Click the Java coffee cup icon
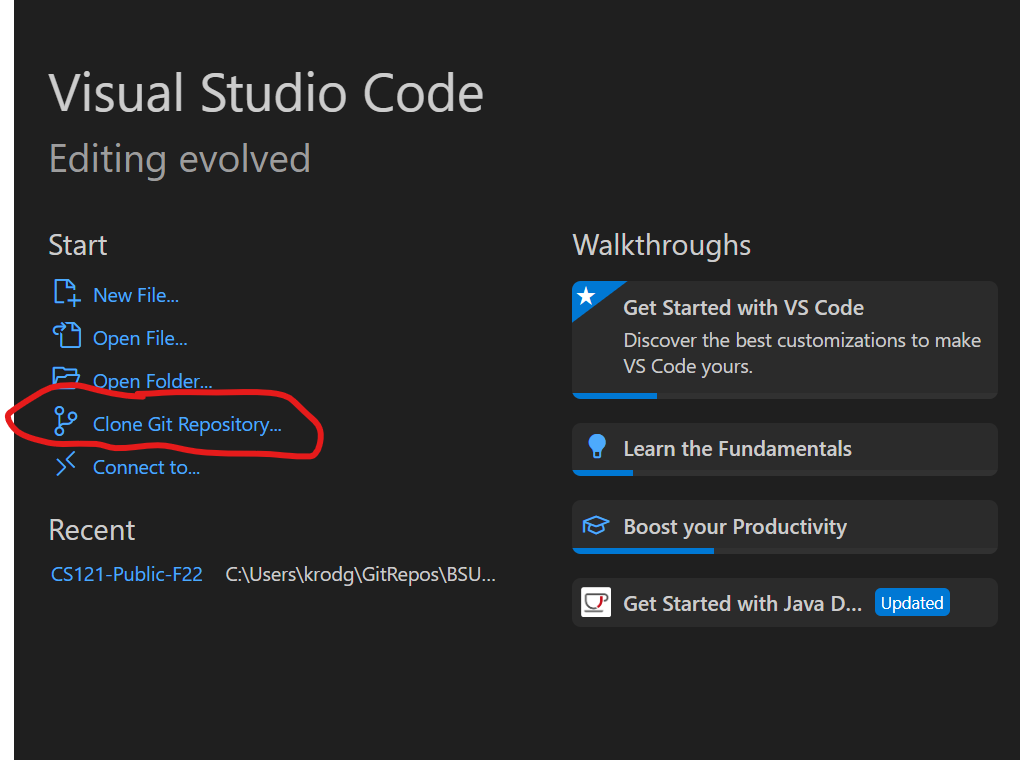This screenshot has width=1020, height=760. (597, 602)
